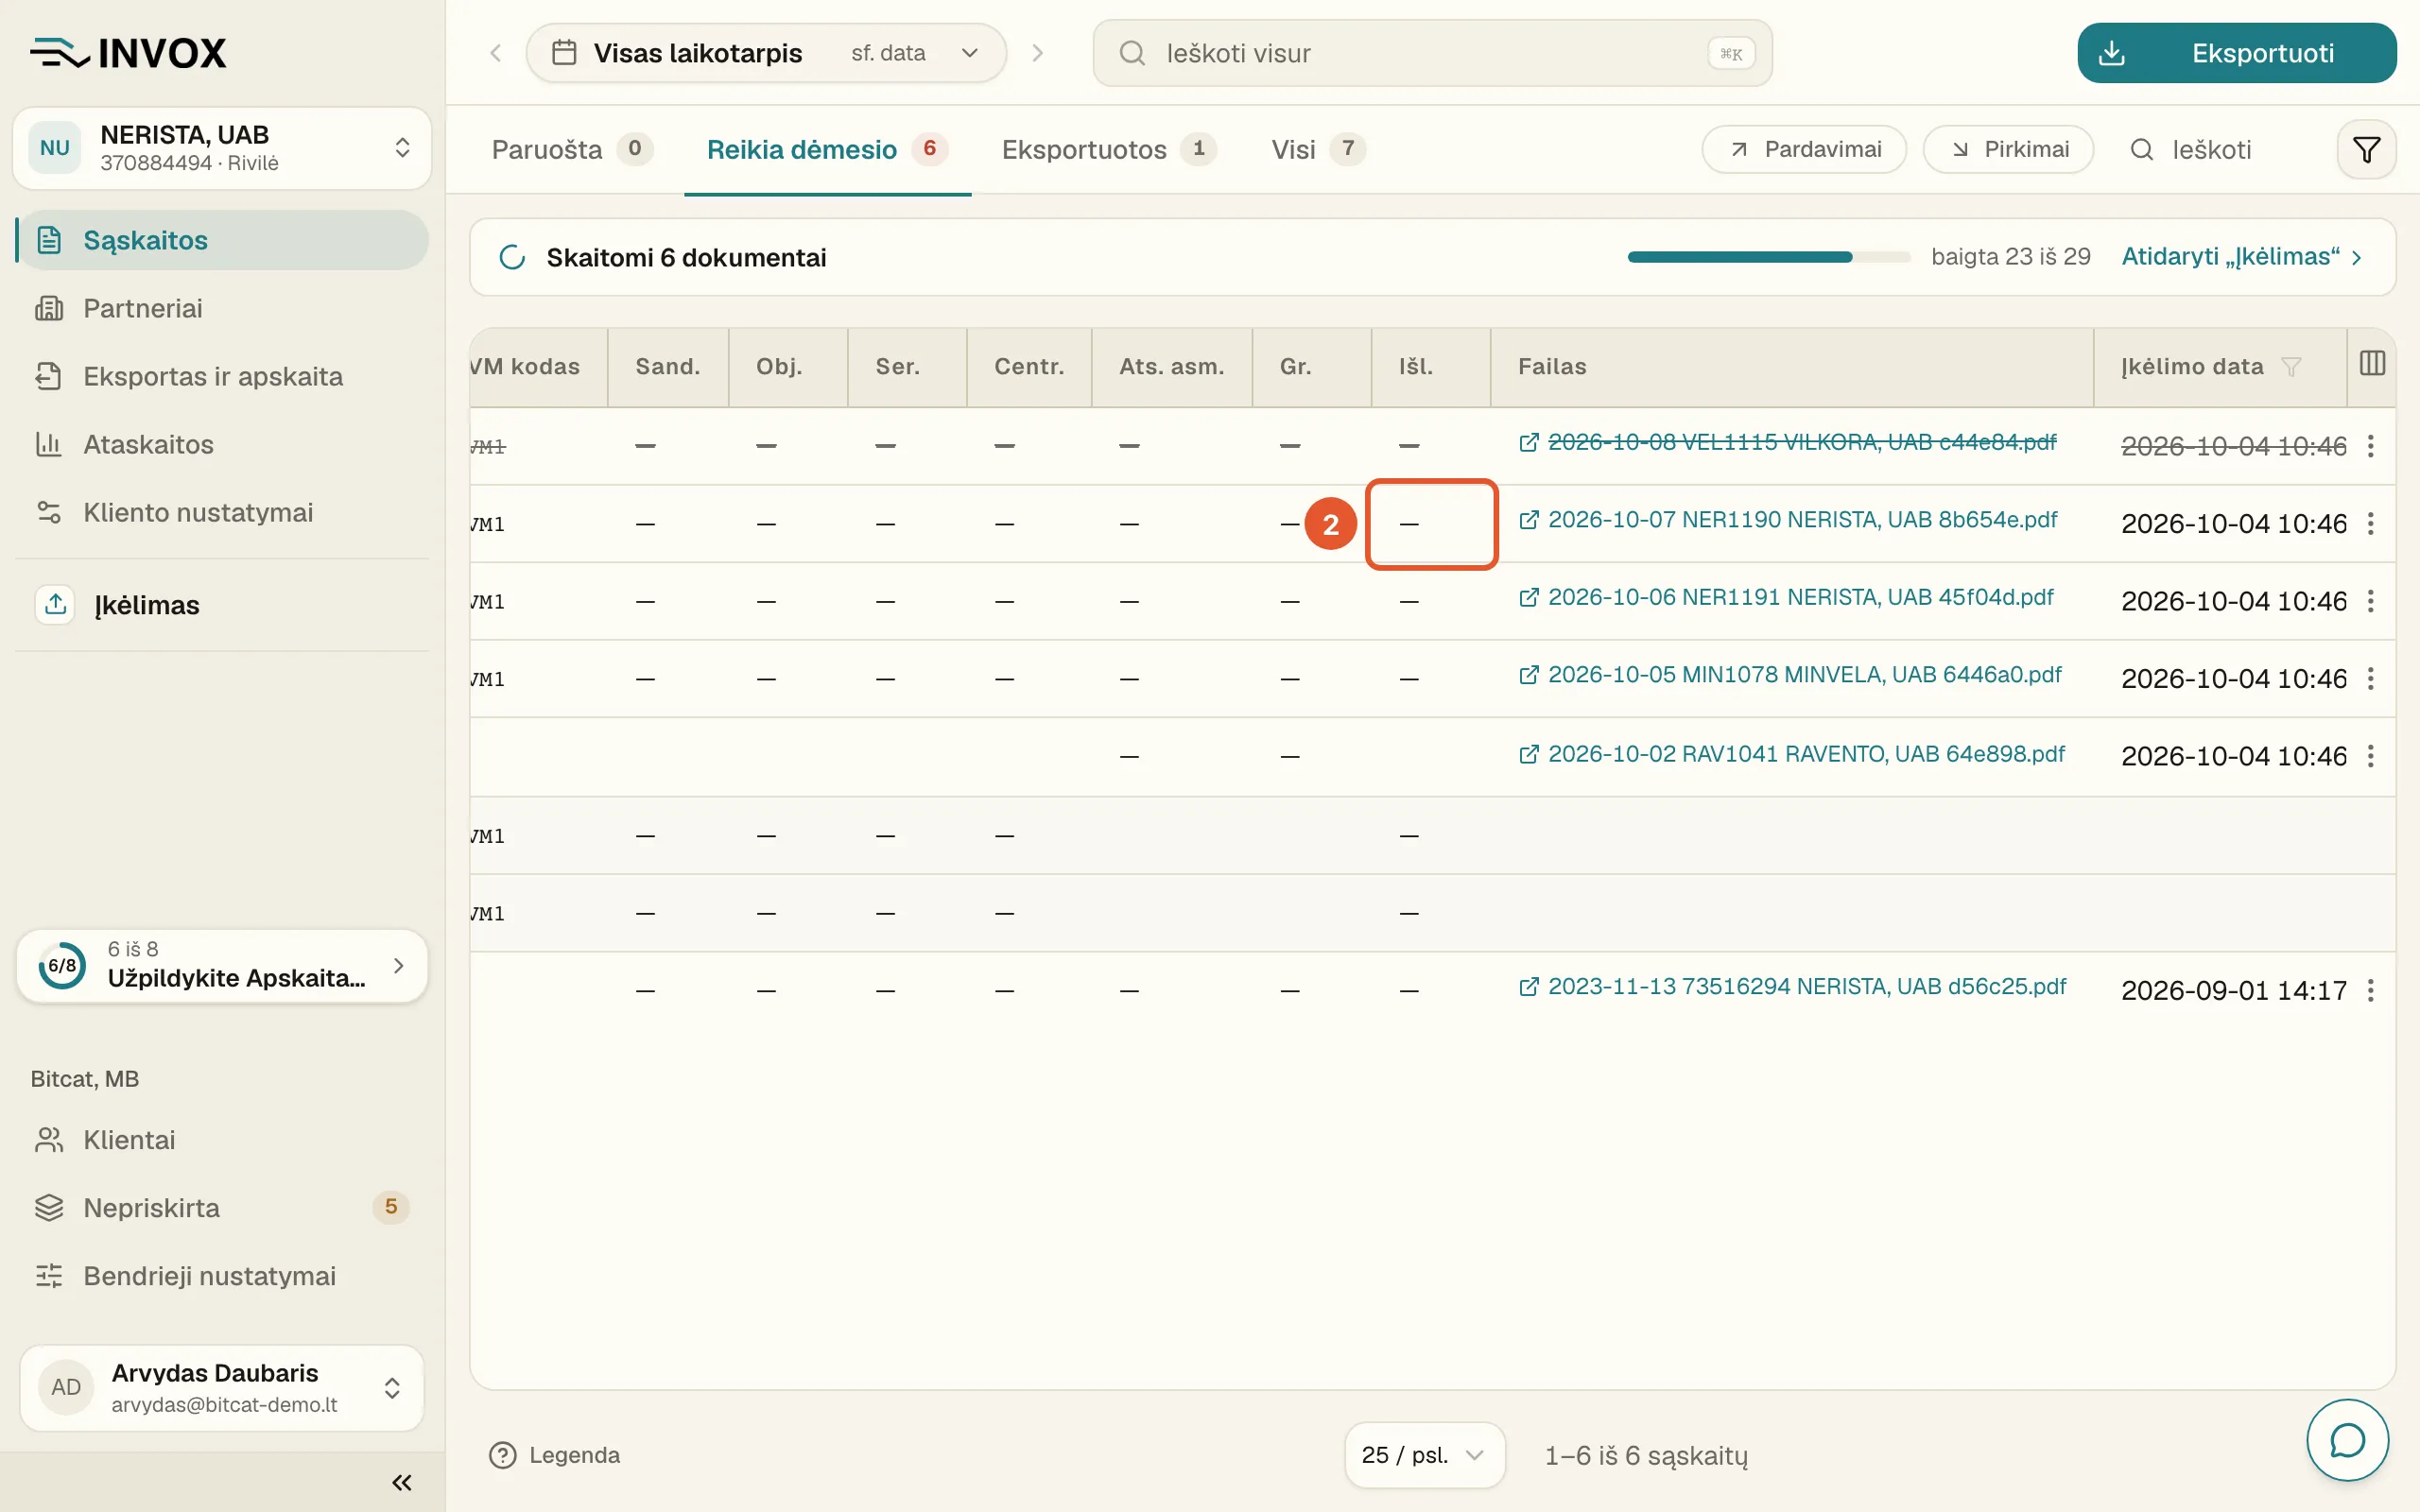The width and height of the screenshot is (2420, 1512).
Task: Click the document reading progress bar
Action: pyautogui.click(x=1768, y=257)
